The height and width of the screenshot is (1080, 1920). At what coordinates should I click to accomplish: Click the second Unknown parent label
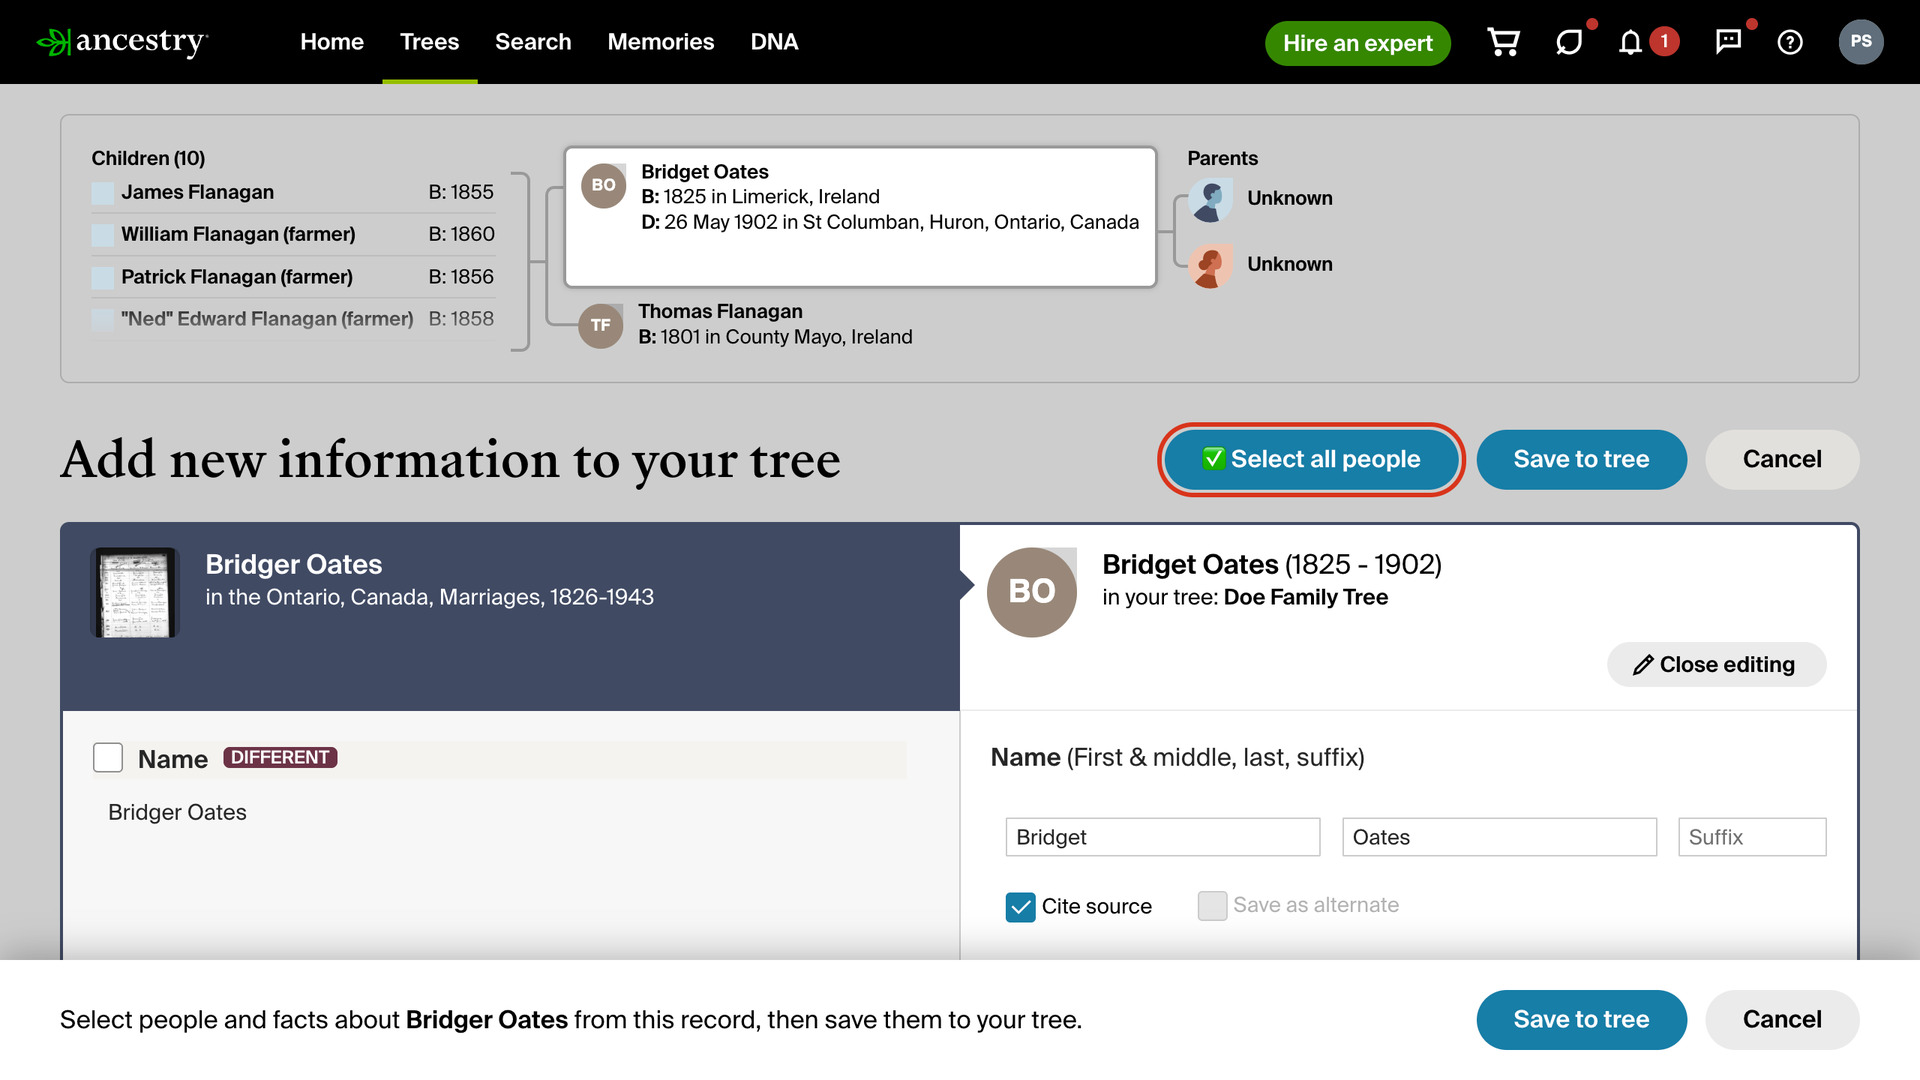pyautogui.click(x=1289, y=264)
